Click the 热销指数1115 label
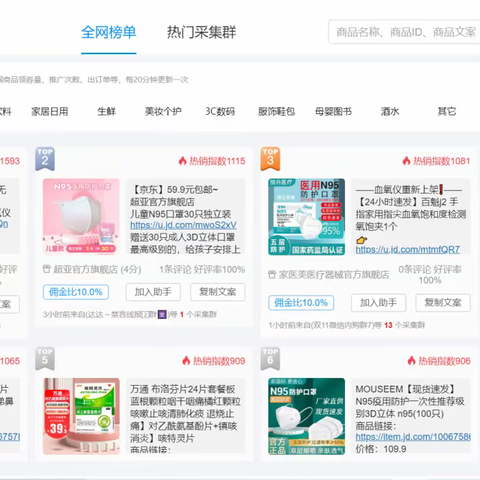This screenshot has width=480, height=480. point(217,161)
